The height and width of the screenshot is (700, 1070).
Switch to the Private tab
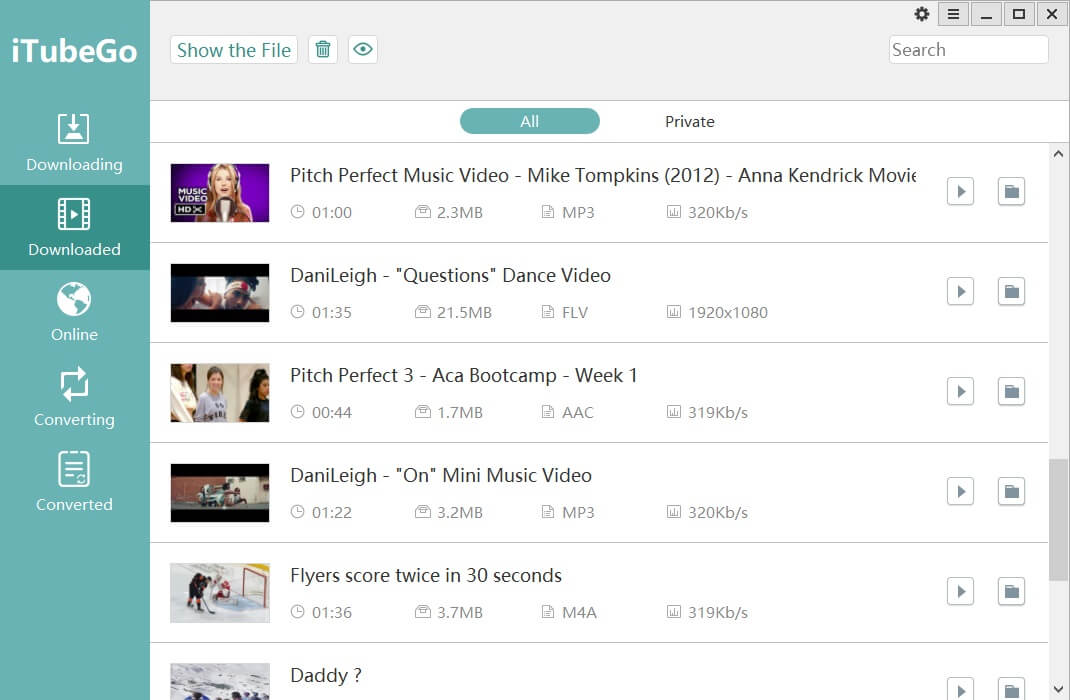coord(689,121)
